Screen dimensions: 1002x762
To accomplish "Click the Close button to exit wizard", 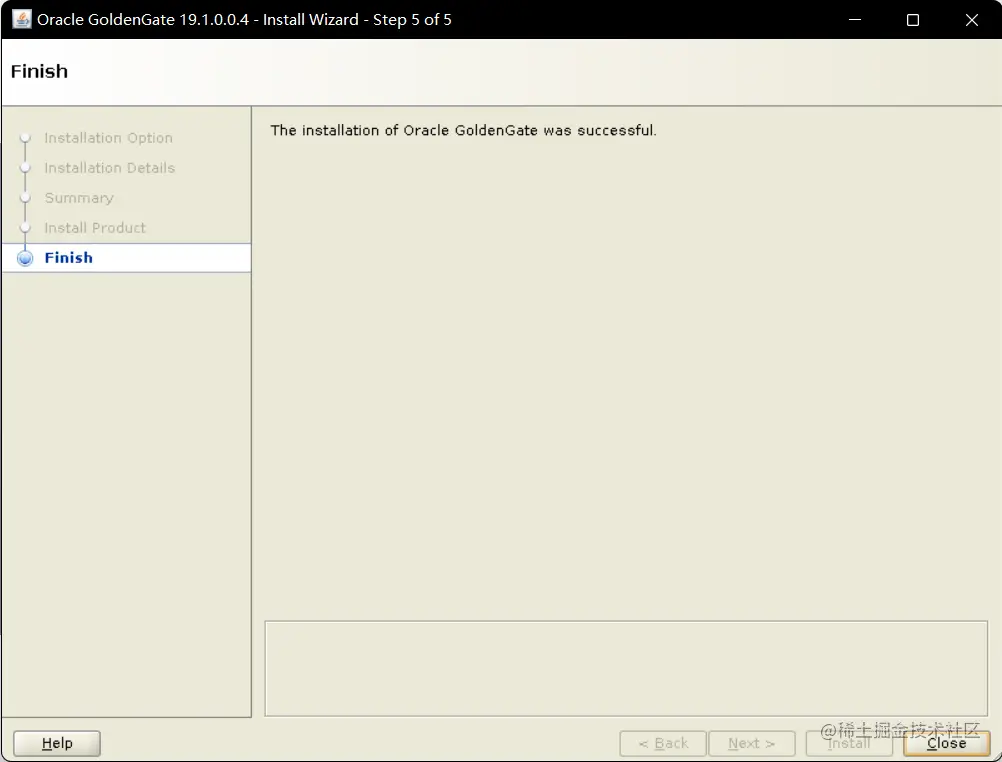I will 945,743.
